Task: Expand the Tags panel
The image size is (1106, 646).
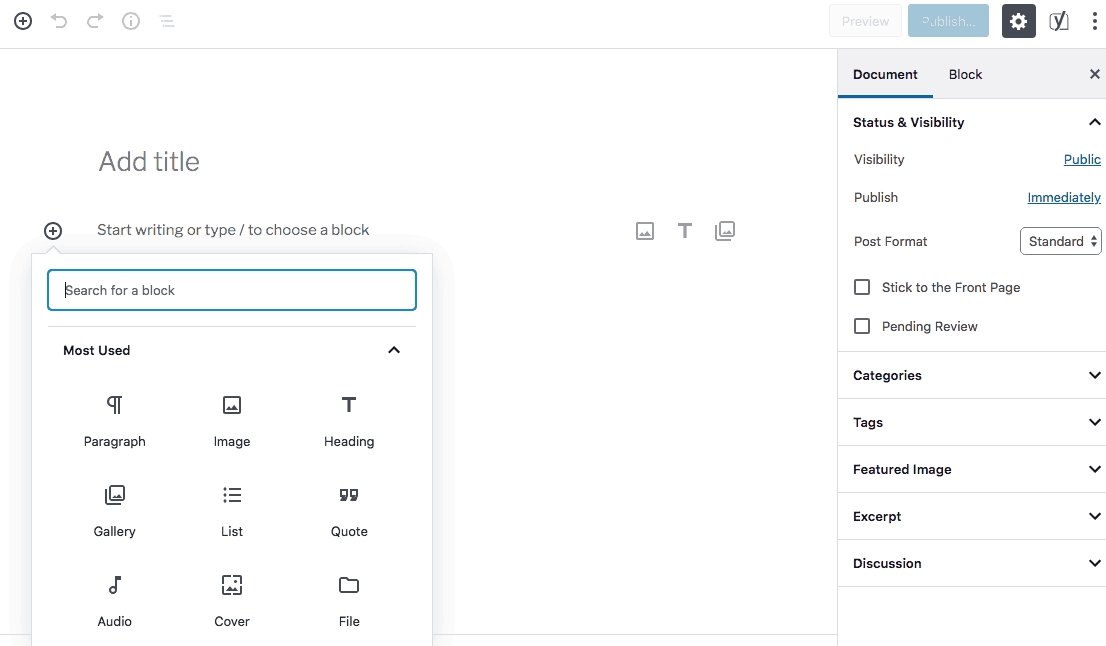Action: pyautogui.click(x=972, y=422)
